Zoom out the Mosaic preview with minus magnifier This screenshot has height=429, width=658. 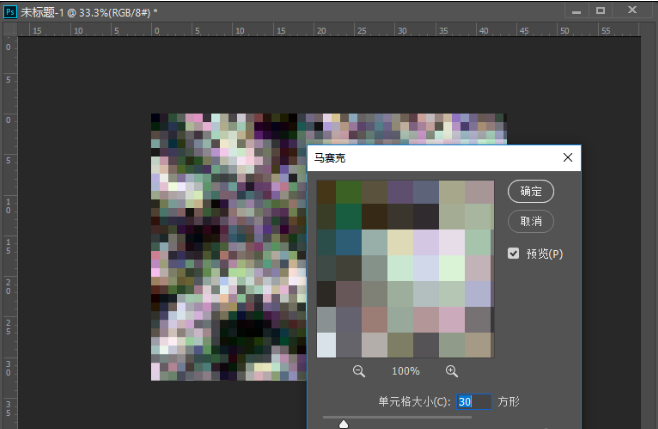point(359,371)
